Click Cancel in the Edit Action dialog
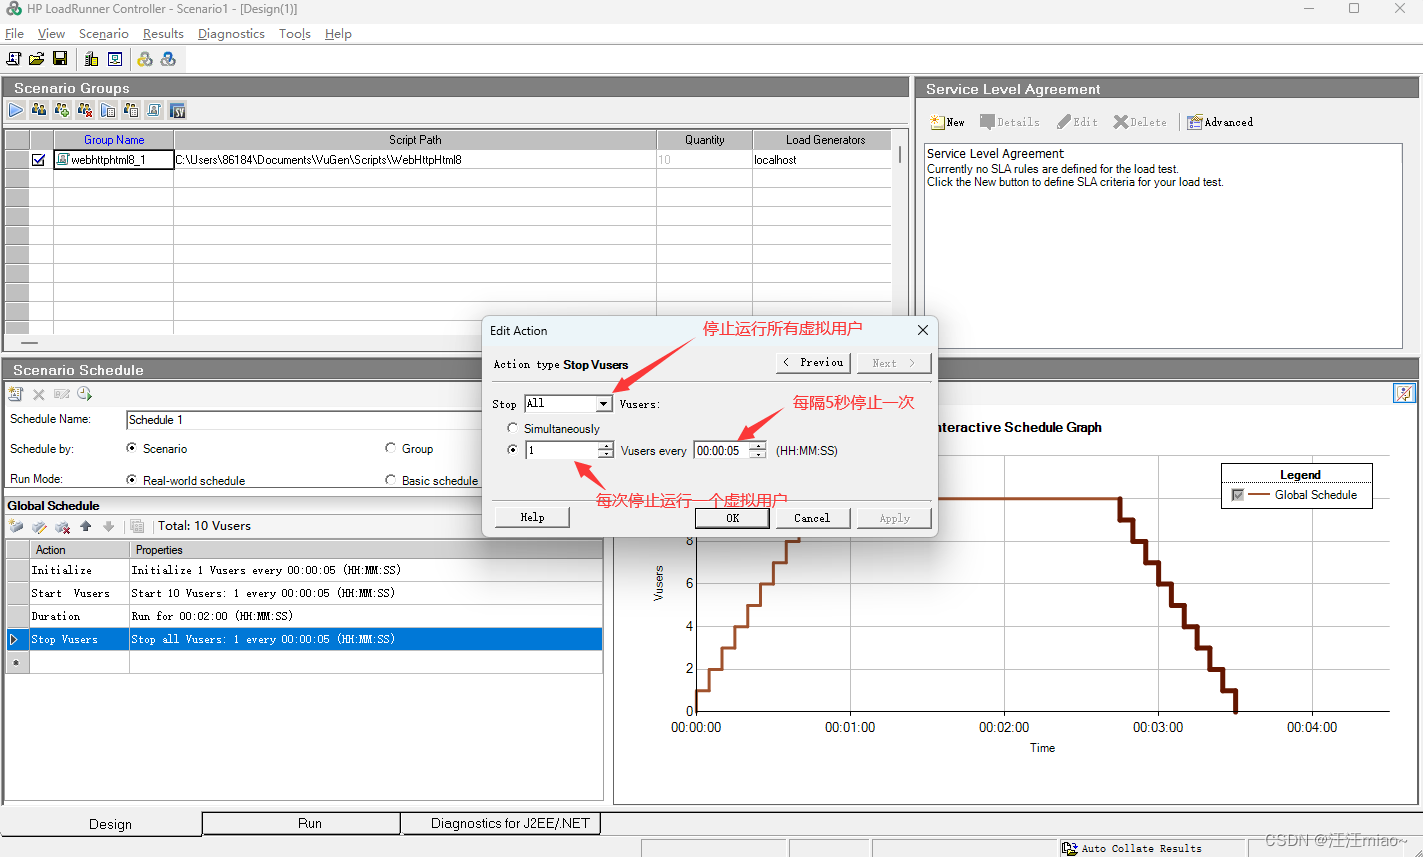The width and height of the screenshot is (1423, 857). [x=812, y=518]
